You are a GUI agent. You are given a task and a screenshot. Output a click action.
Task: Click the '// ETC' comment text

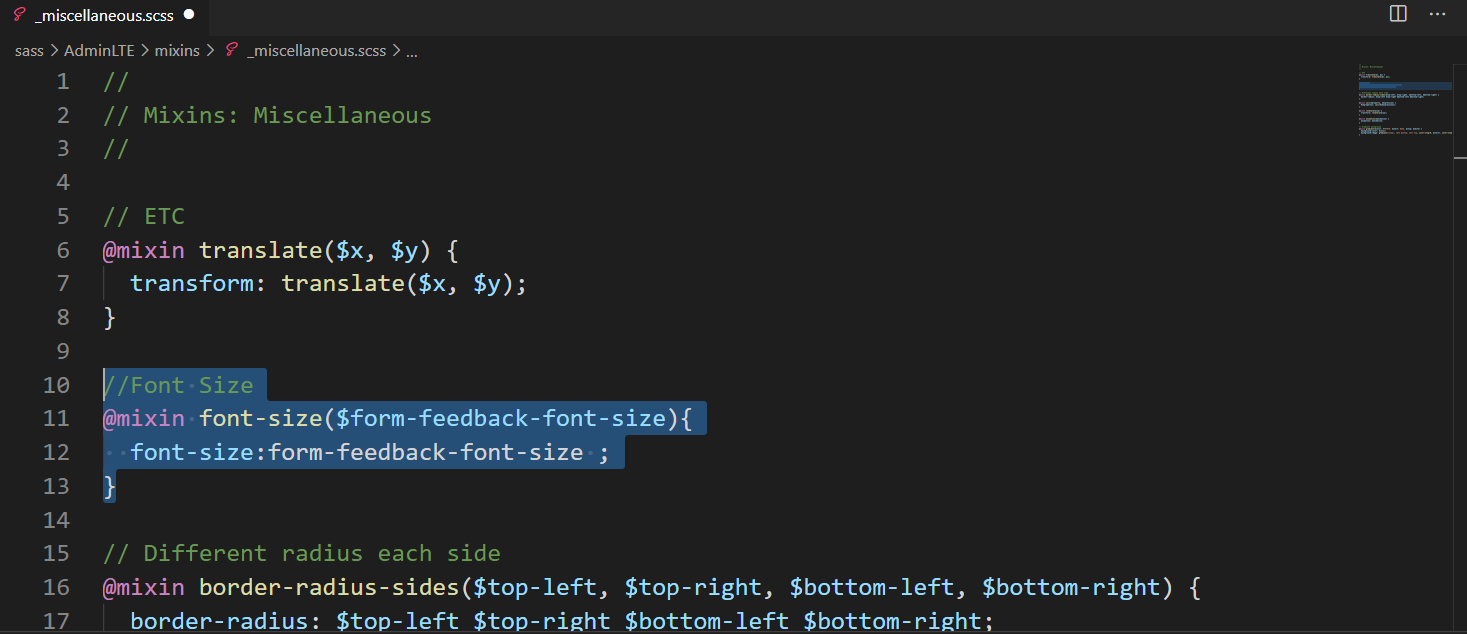coord(143,215)
